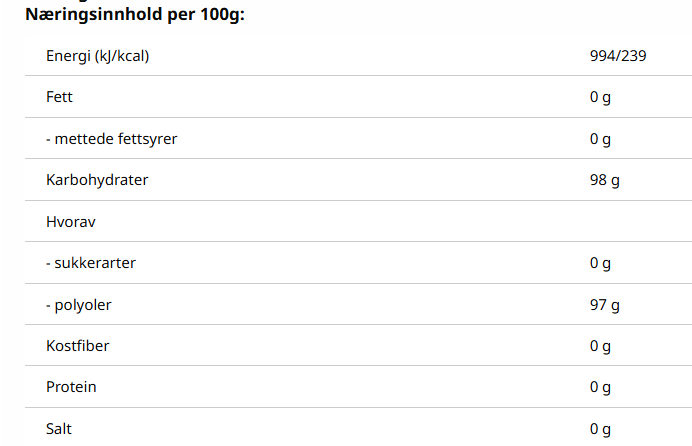Click the mettede fettsyrer 0 g value

click(x=600, y=139)
